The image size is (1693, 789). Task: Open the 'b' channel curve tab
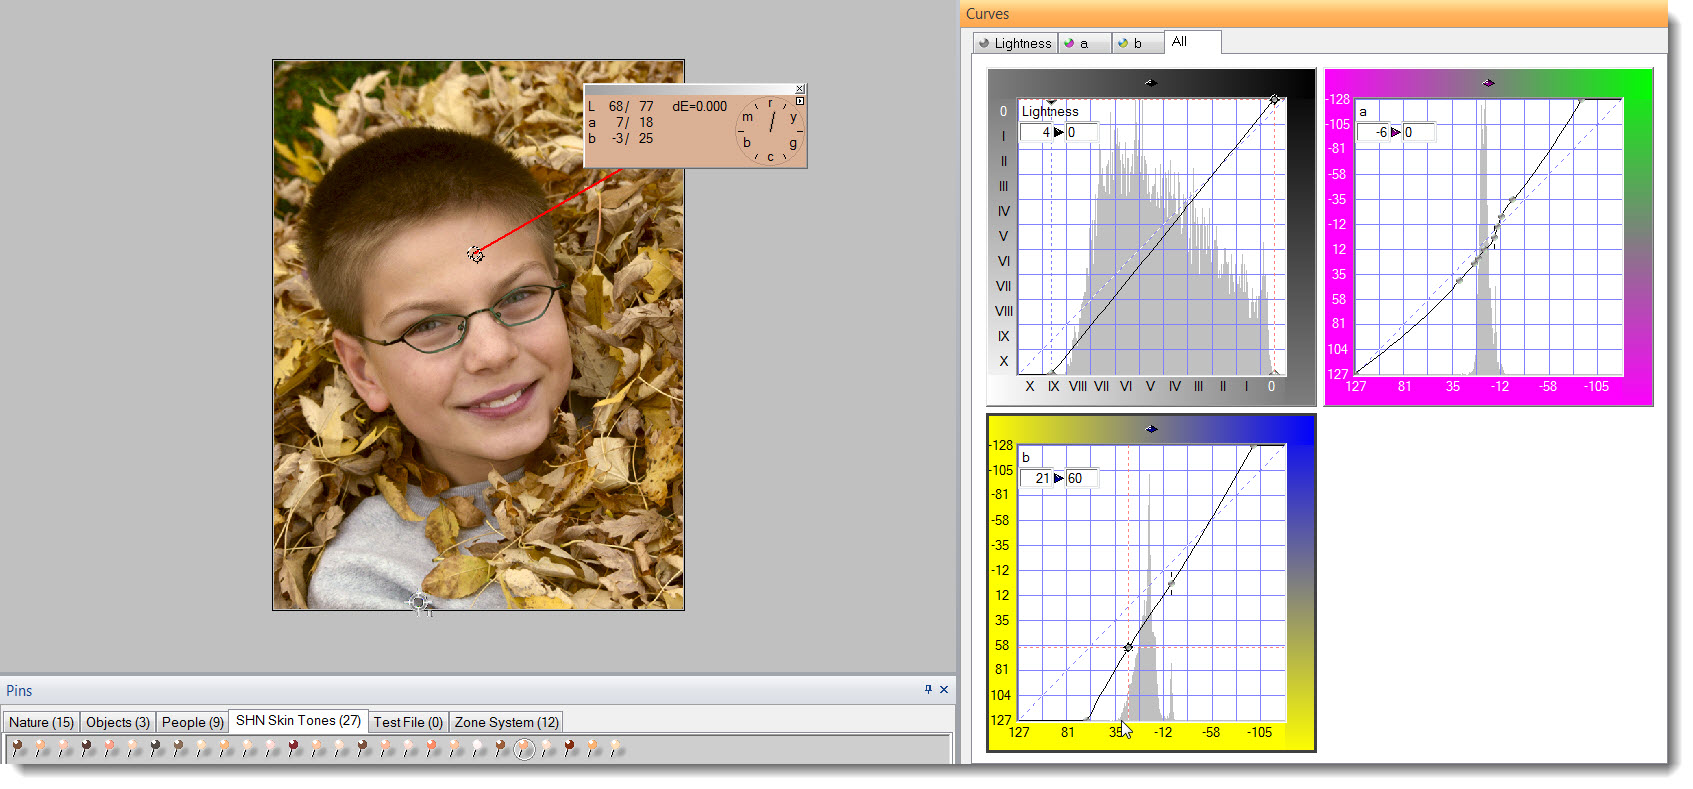[1137, 43]
